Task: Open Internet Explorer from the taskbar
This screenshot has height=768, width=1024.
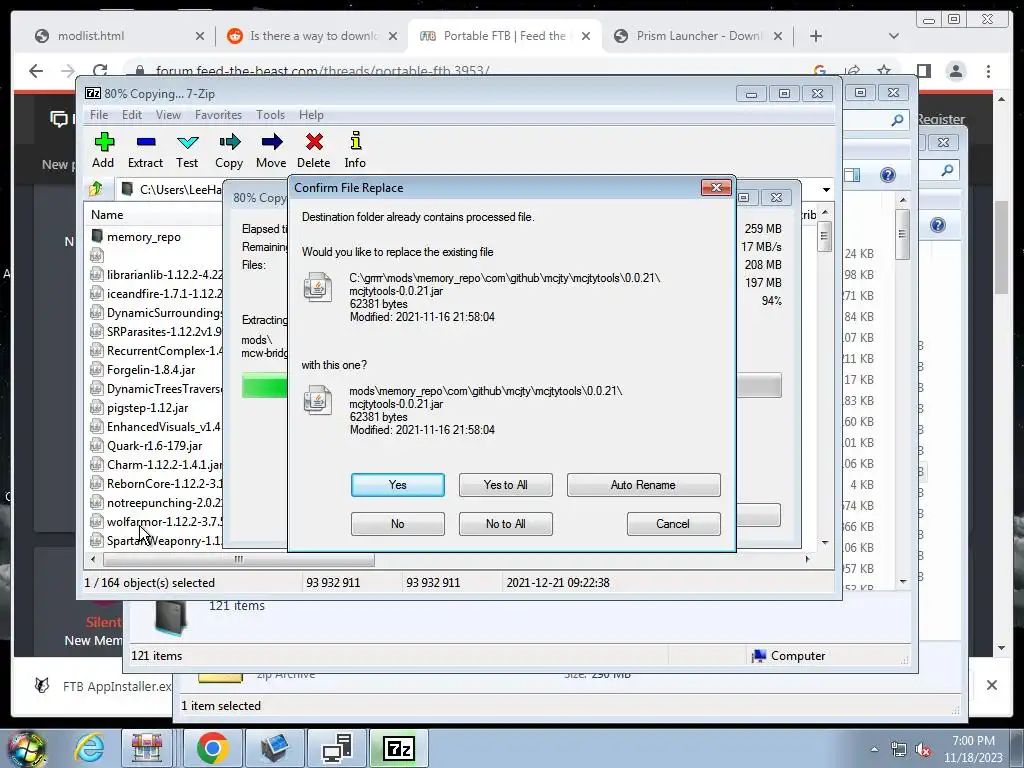Action: (89, 748)
